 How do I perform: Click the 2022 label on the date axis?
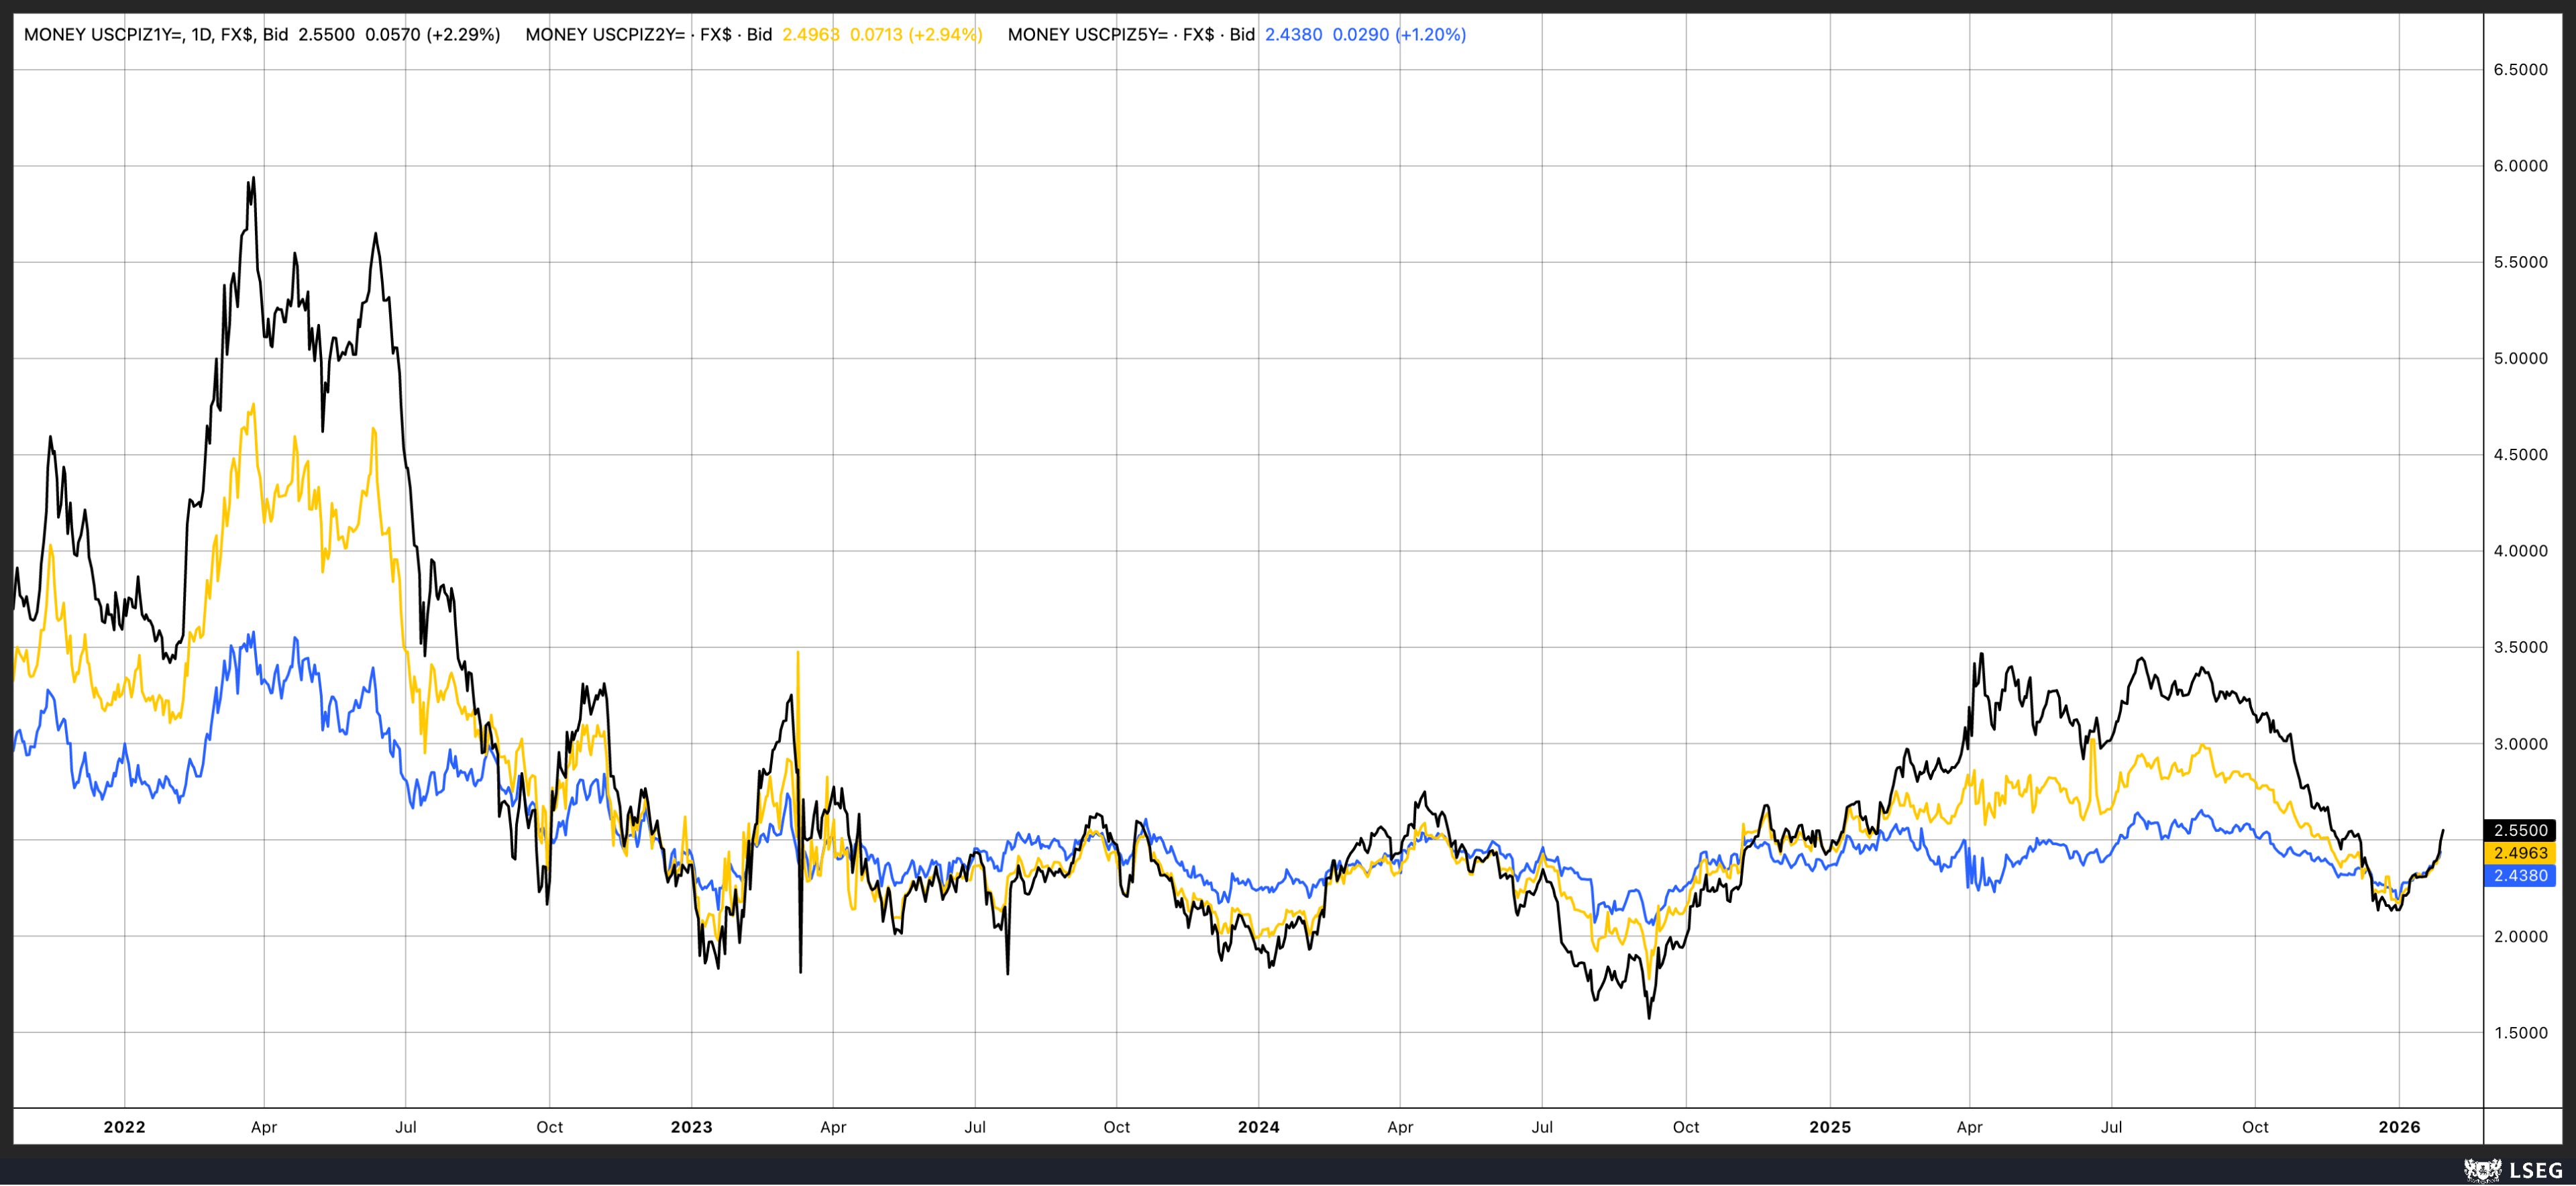(x=124, y=1126)
